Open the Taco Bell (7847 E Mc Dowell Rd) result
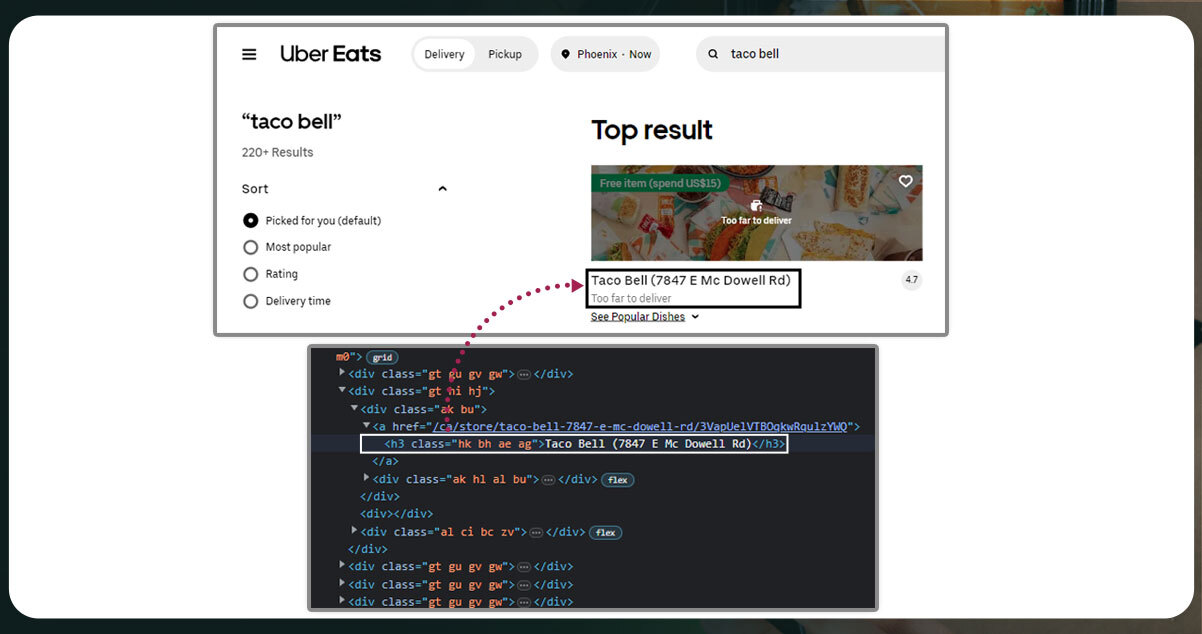Image resolution: width=1202 pixels, height=634 pixels. [690, 280]
